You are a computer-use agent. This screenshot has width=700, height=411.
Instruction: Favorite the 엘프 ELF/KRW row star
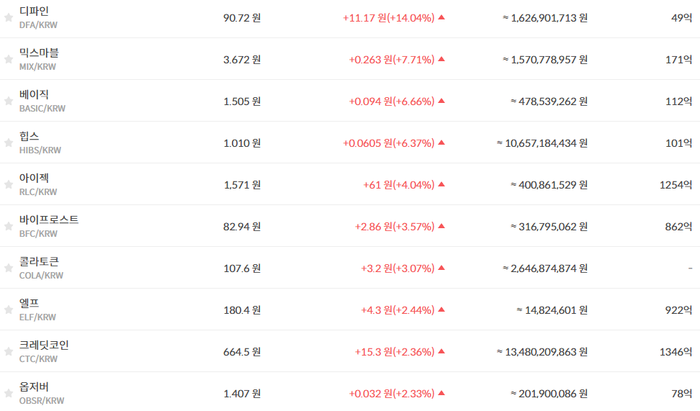coord(8,310)
